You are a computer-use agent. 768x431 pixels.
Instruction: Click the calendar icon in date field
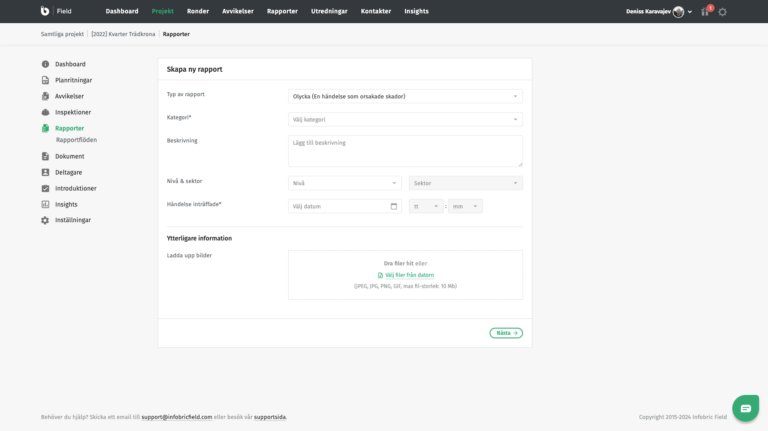click(x=394, y=206)
